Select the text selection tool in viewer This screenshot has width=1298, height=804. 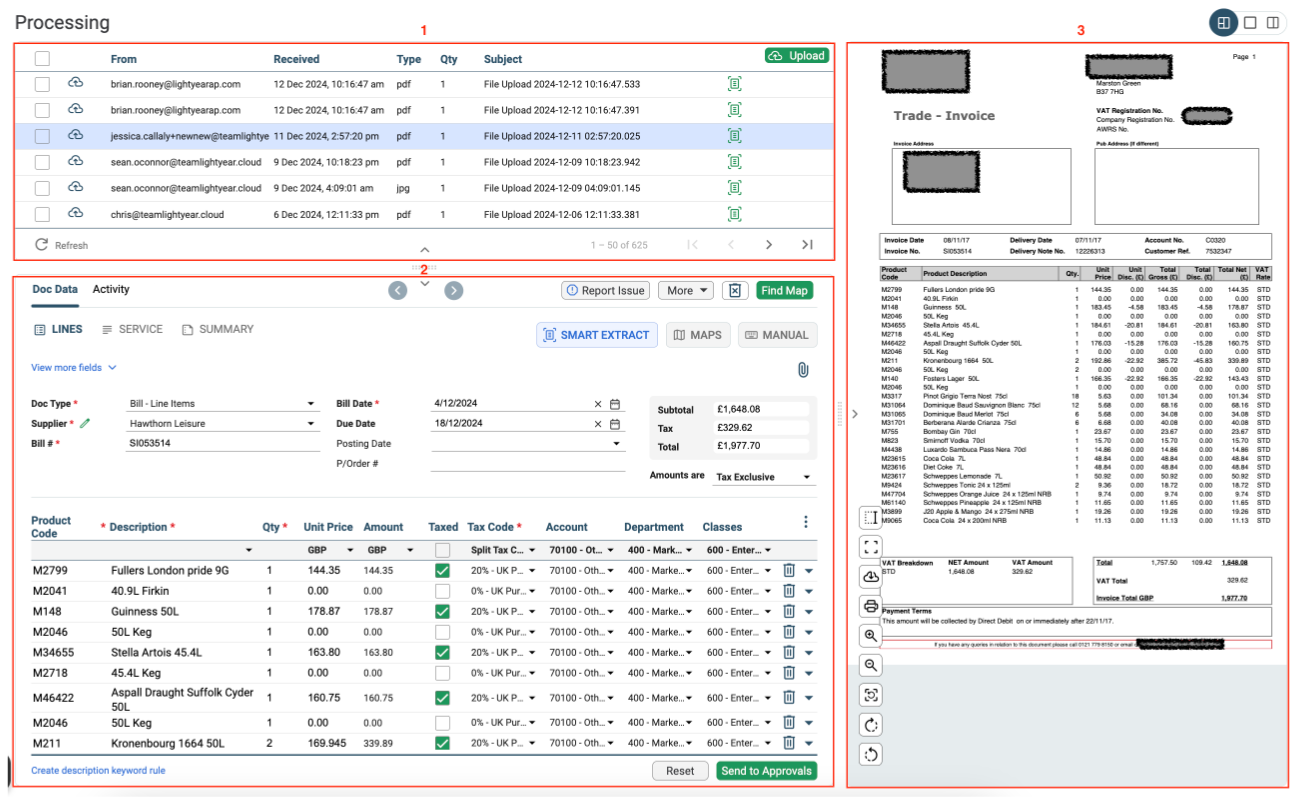click(871, 517)
